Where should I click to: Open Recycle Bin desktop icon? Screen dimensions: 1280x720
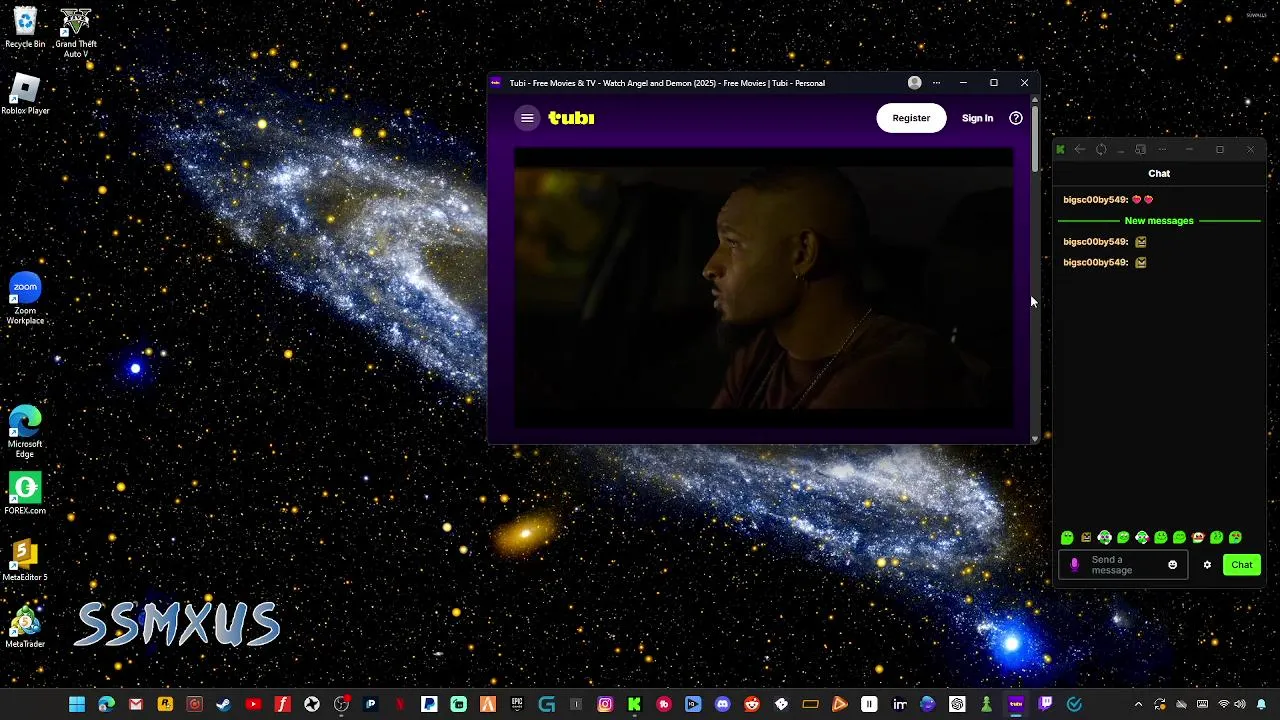pos(25,28)
